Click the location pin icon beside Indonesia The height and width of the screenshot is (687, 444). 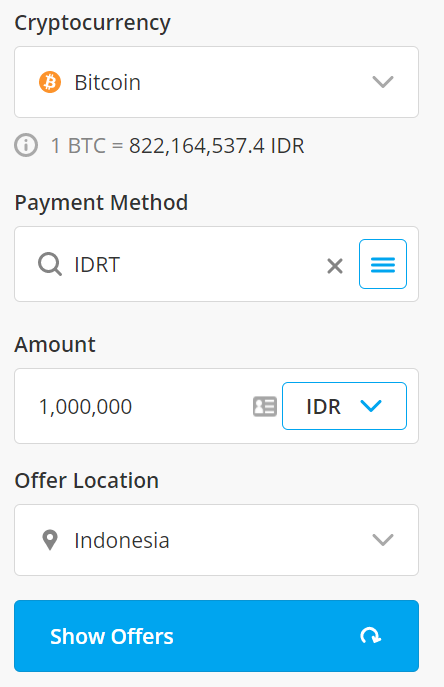(50, 540)
